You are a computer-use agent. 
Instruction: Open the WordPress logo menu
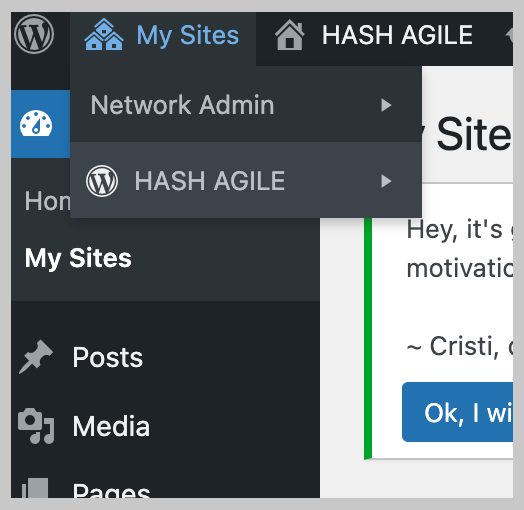click(34, 34)
